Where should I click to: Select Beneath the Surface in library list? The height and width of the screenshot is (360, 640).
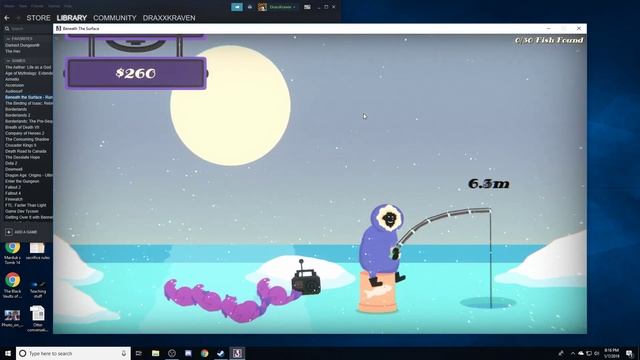click(29, 97)
